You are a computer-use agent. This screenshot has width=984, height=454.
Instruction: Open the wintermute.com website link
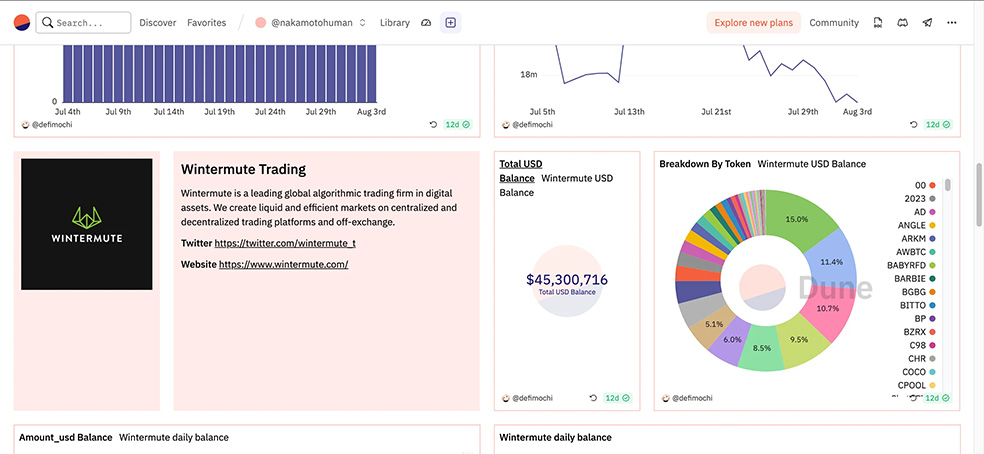283,264
